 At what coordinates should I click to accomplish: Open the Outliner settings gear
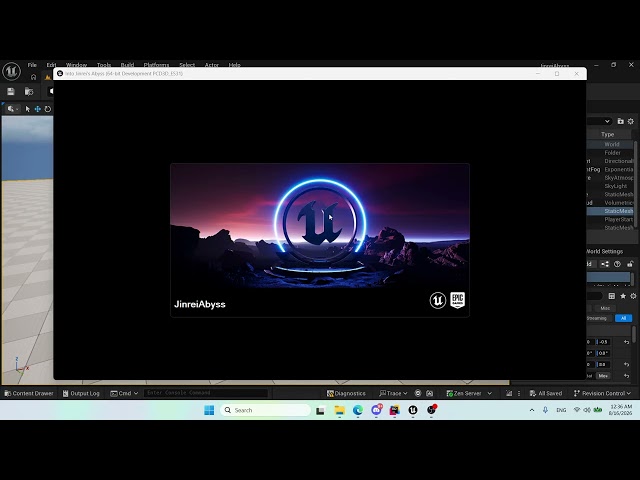pos(631,121)
